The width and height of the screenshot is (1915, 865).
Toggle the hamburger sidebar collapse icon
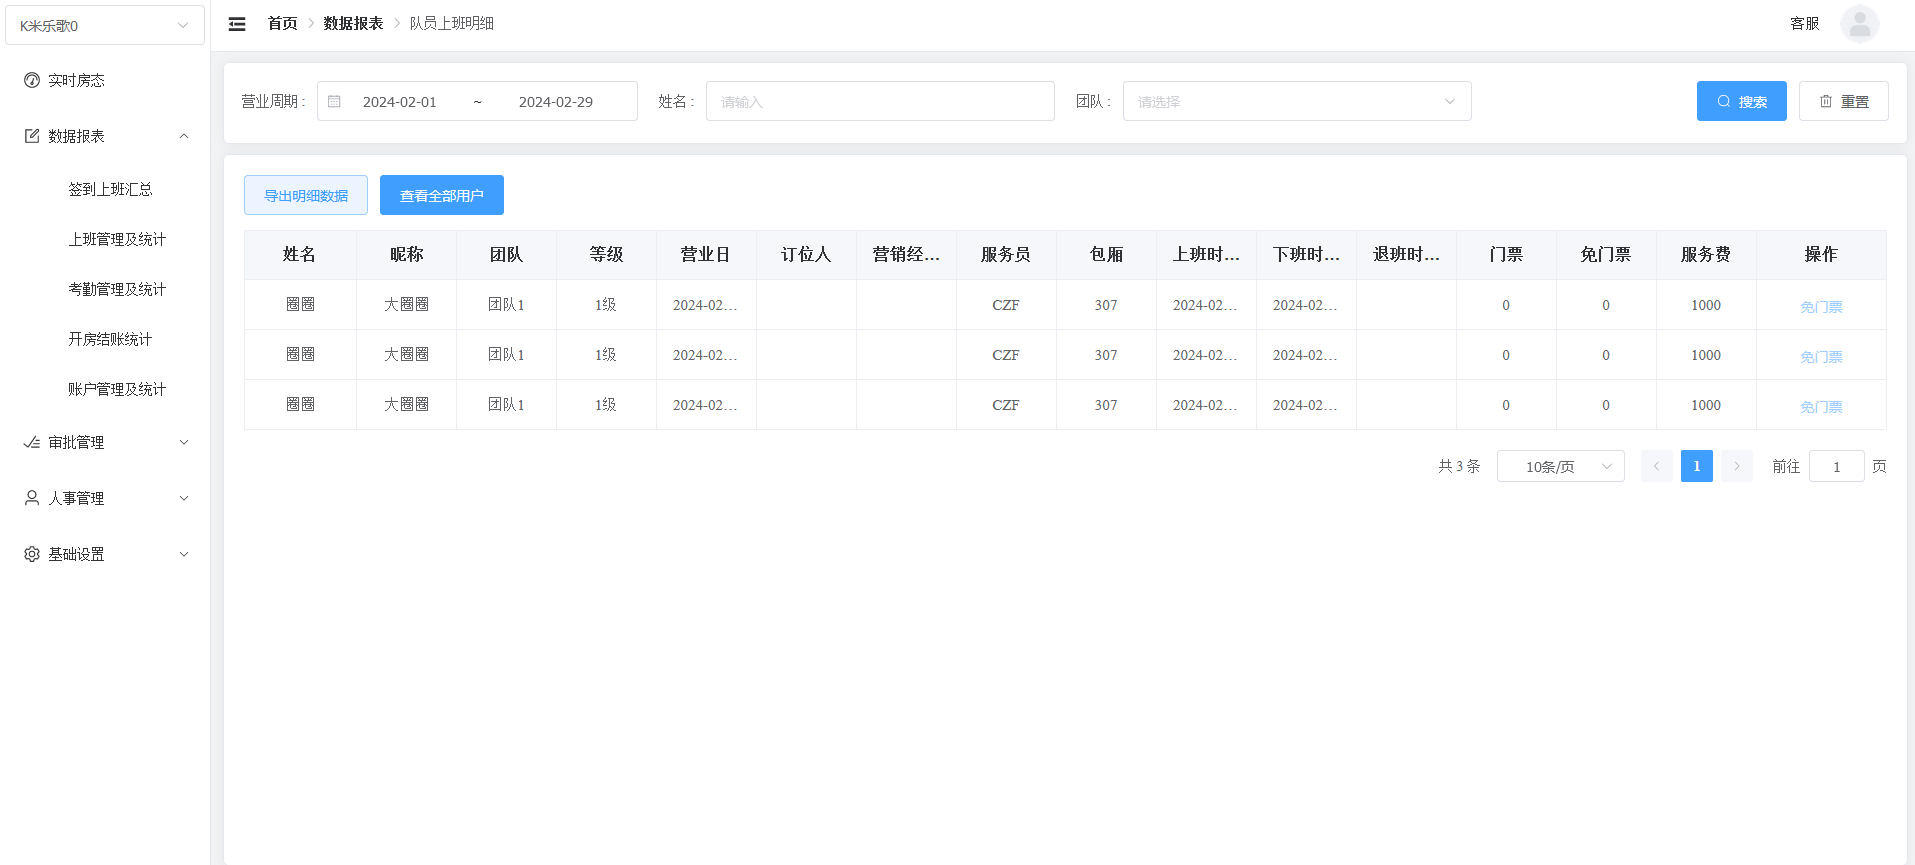click(237, 24)
